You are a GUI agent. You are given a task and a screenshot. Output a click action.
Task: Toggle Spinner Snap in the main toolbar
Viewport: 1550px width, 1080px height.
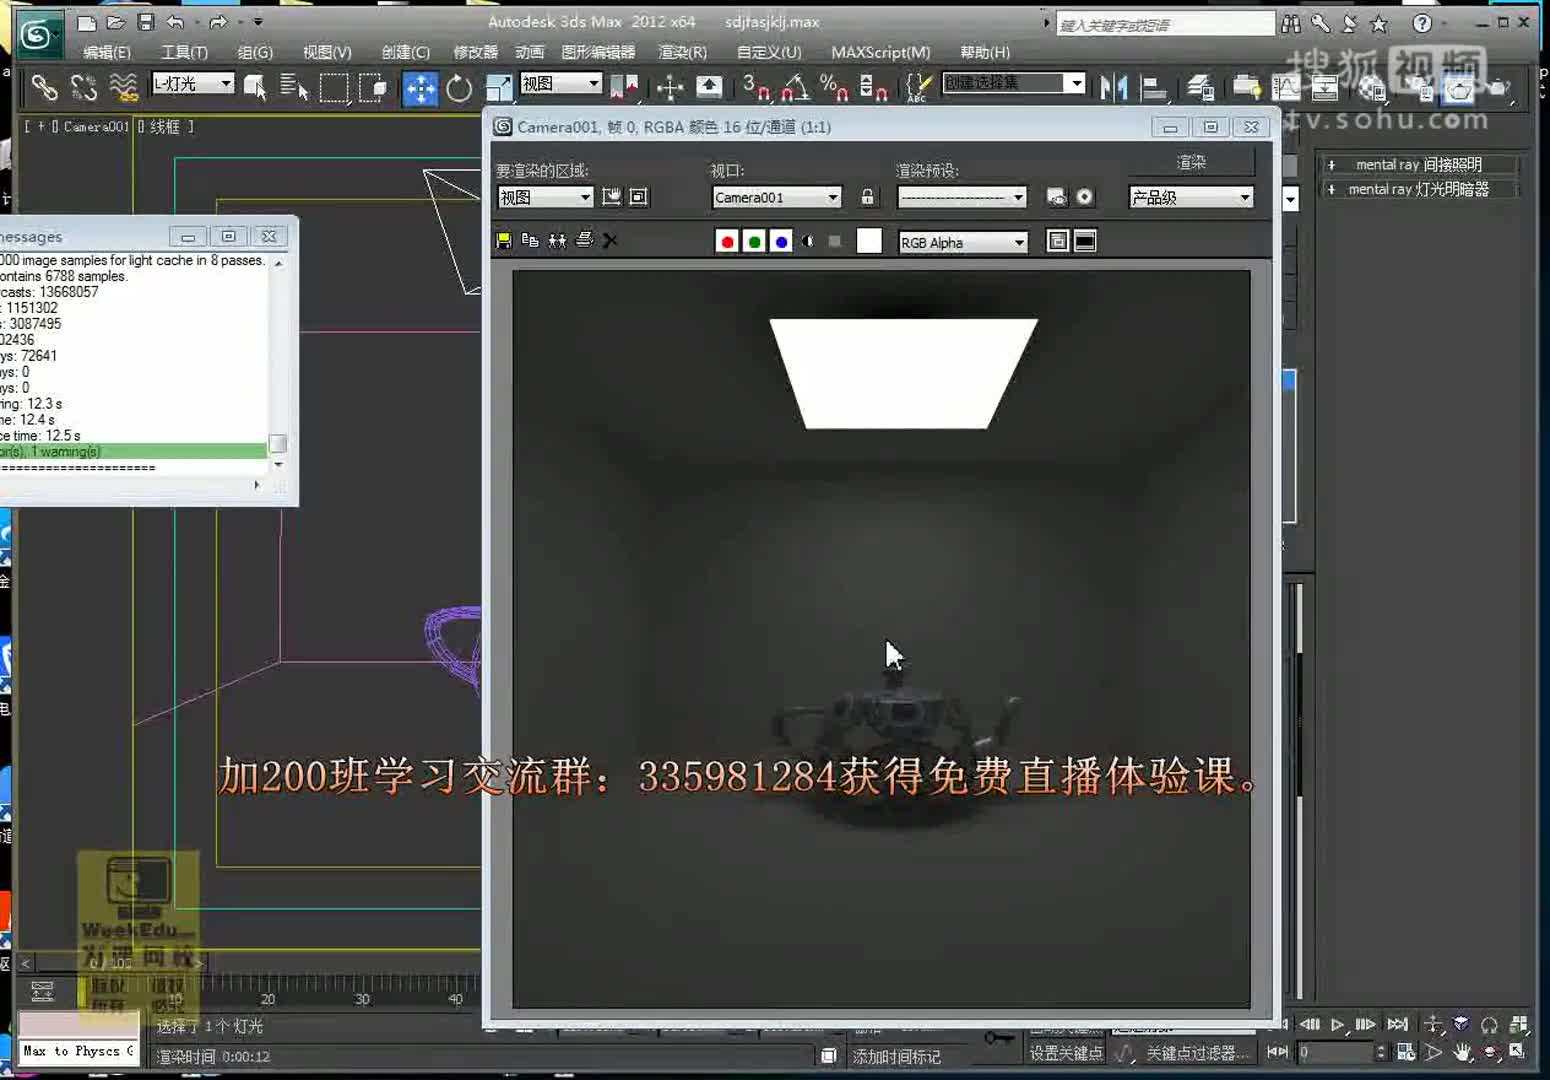coord(872,88)
